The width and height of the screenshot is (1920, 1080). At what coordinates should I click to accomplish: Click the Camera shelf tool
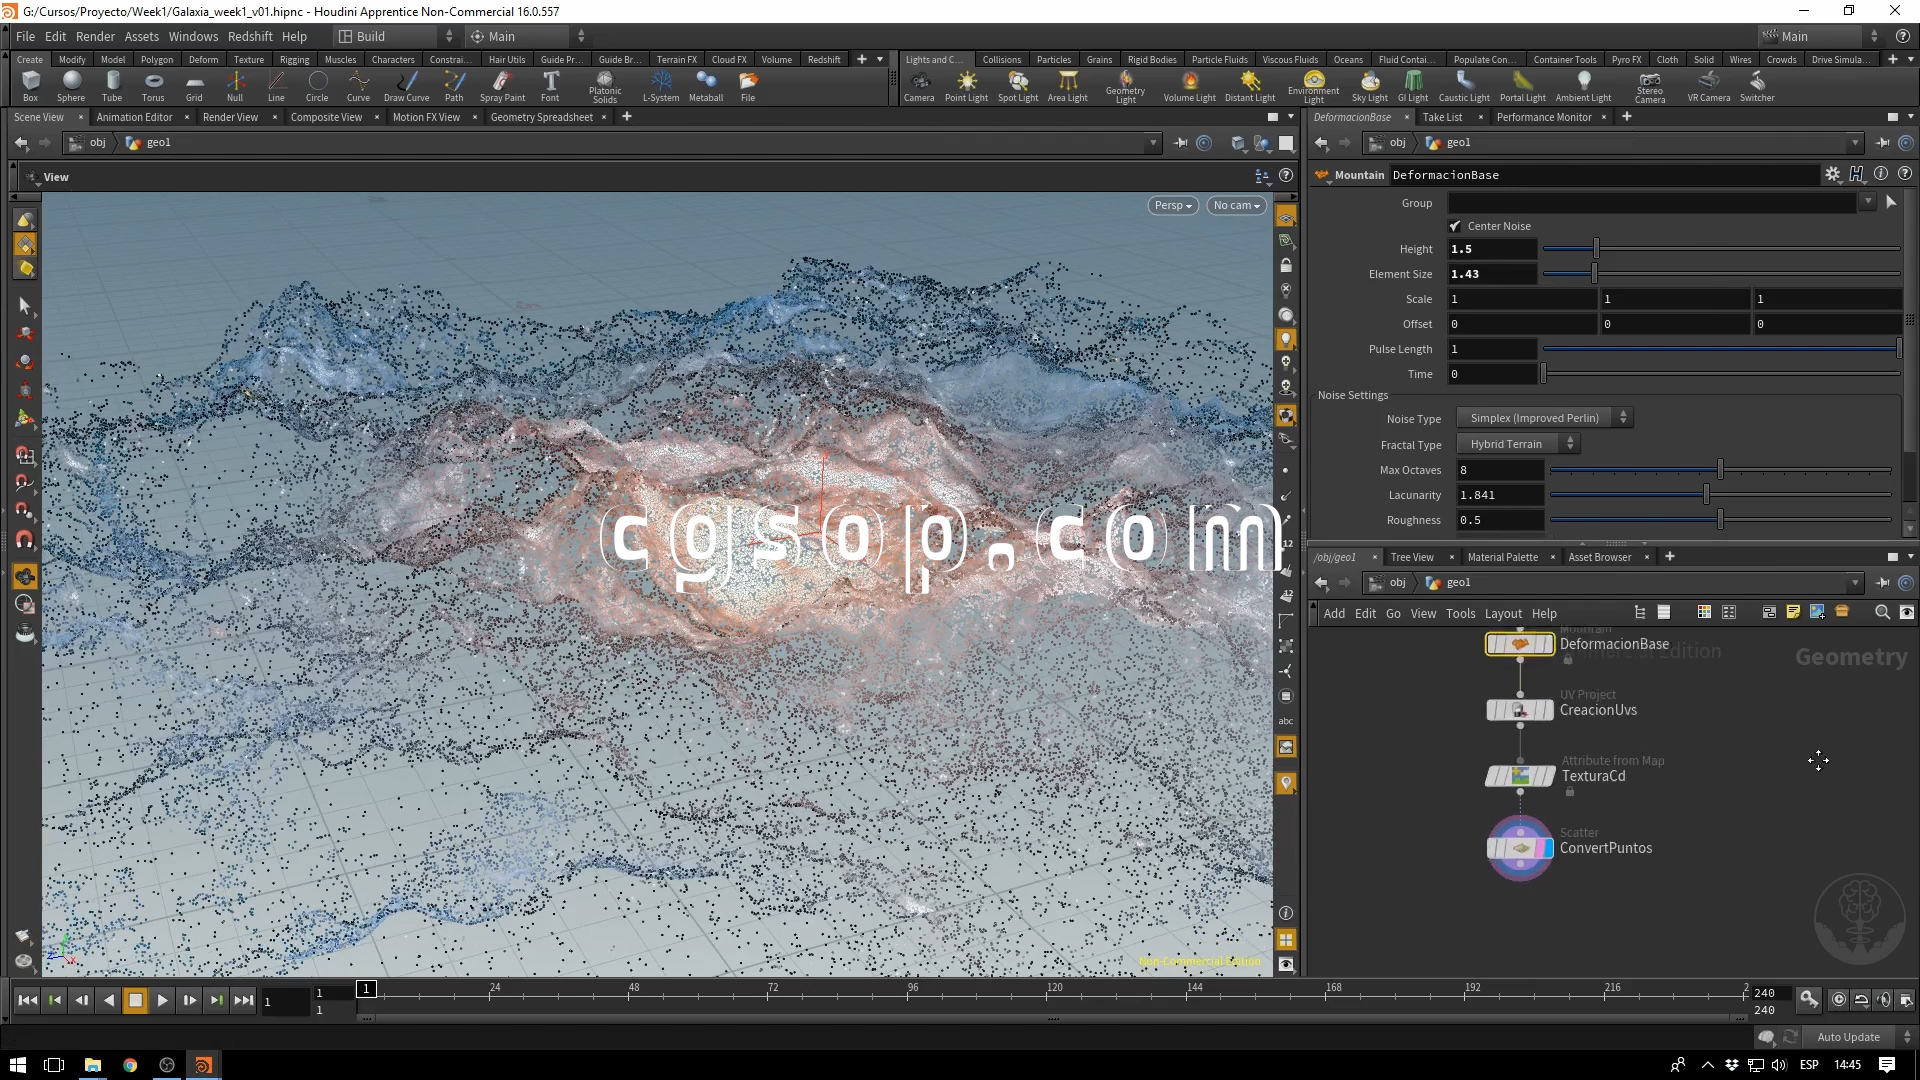(918, 85)
